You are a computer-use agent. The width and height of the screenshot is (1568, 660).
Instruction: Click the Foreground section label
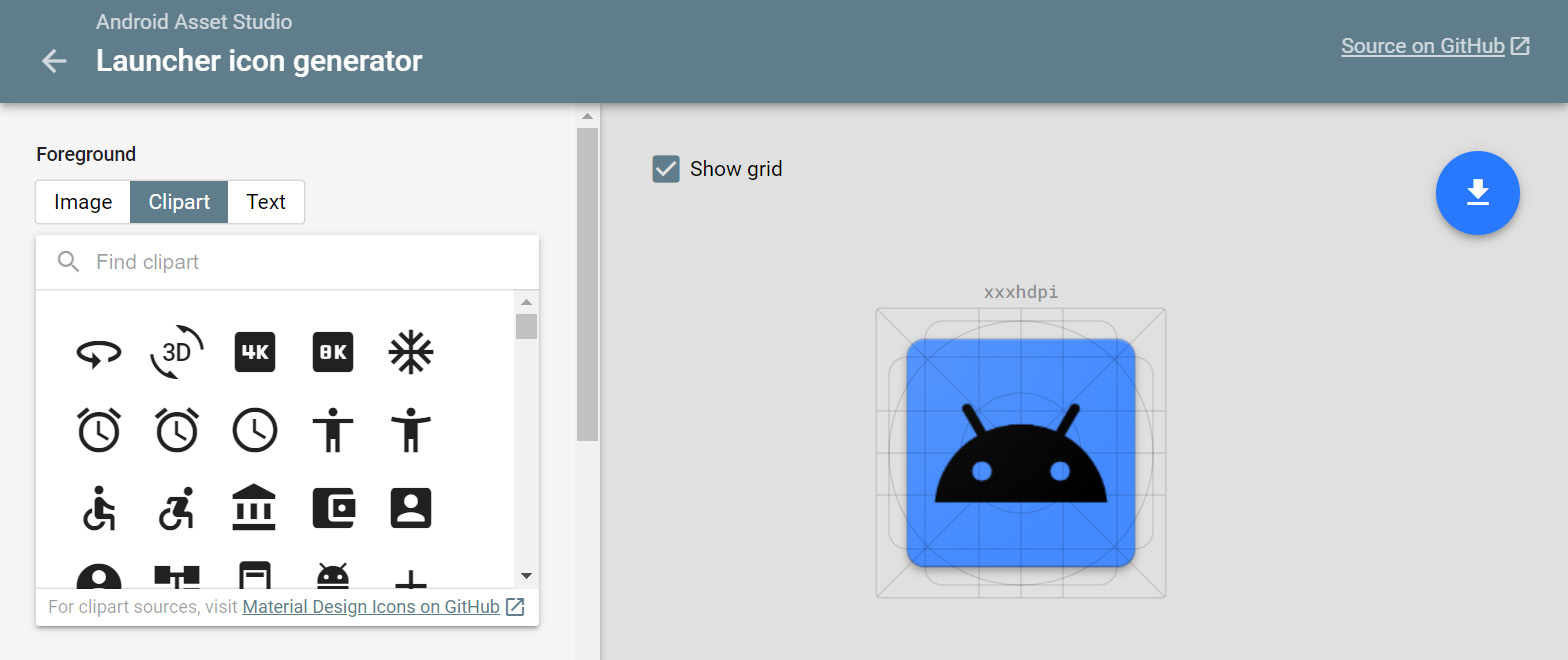(x=86, y=154)
